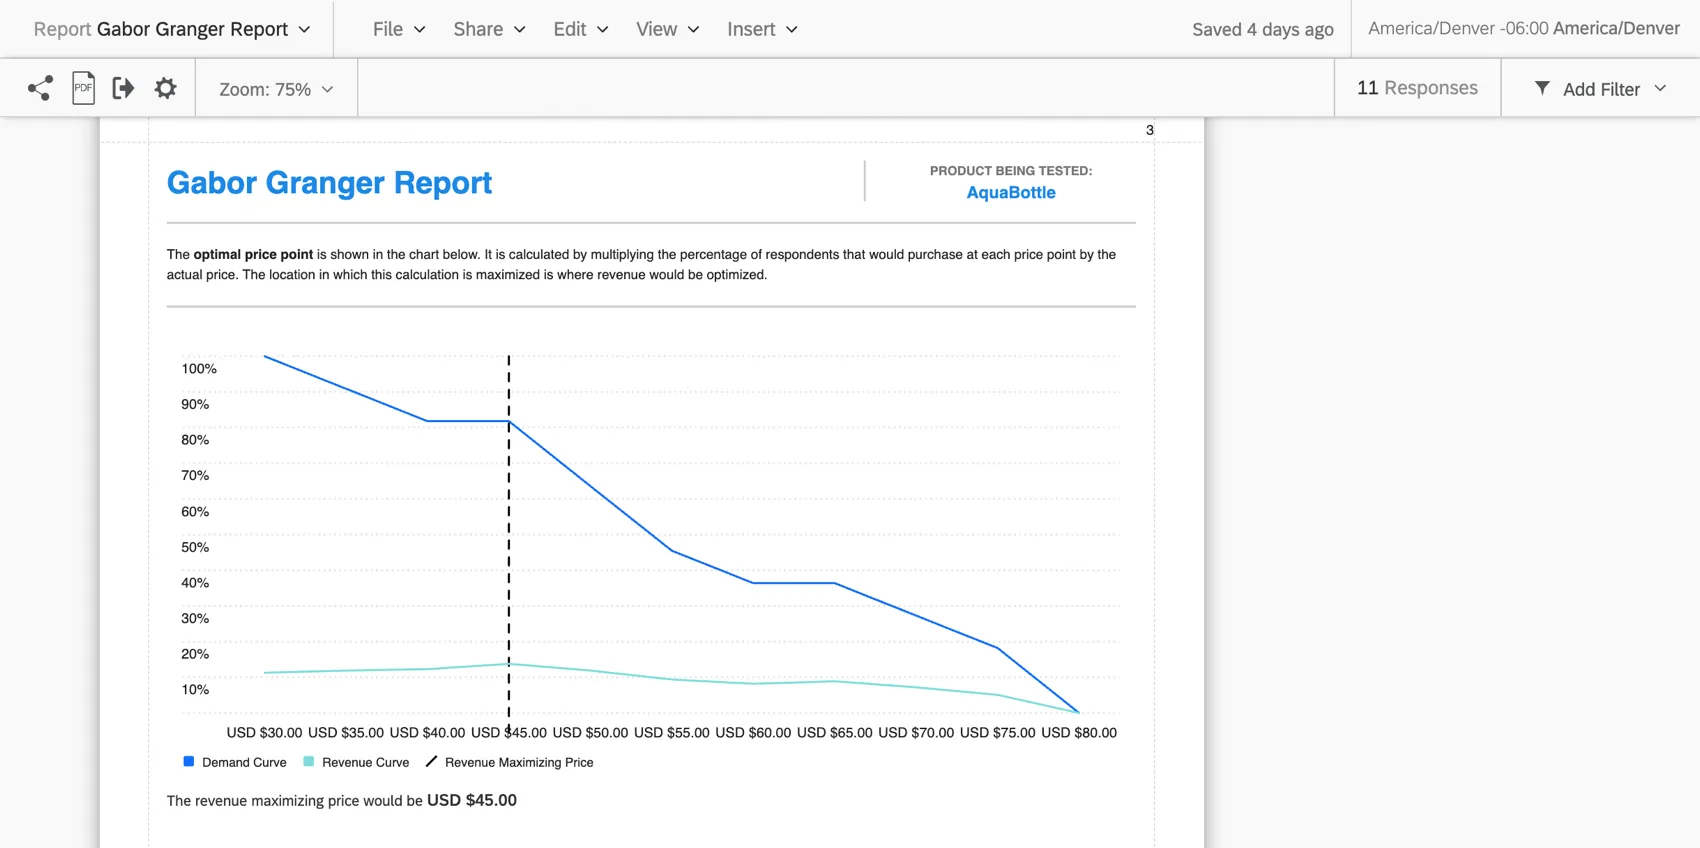This screenshot has height=848, width=1700.
Task: Click the Revenue Curve teal legend swatch
Action: [x=309, y=762]
